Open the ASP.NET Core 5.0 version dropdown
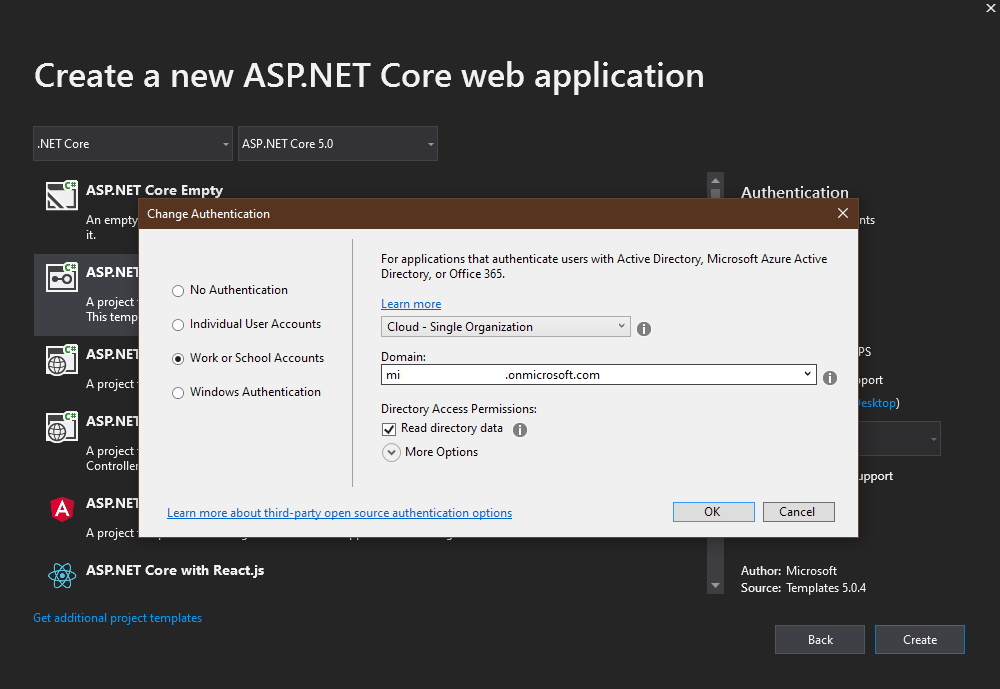 pyautogui.click(x=337, y=144)
